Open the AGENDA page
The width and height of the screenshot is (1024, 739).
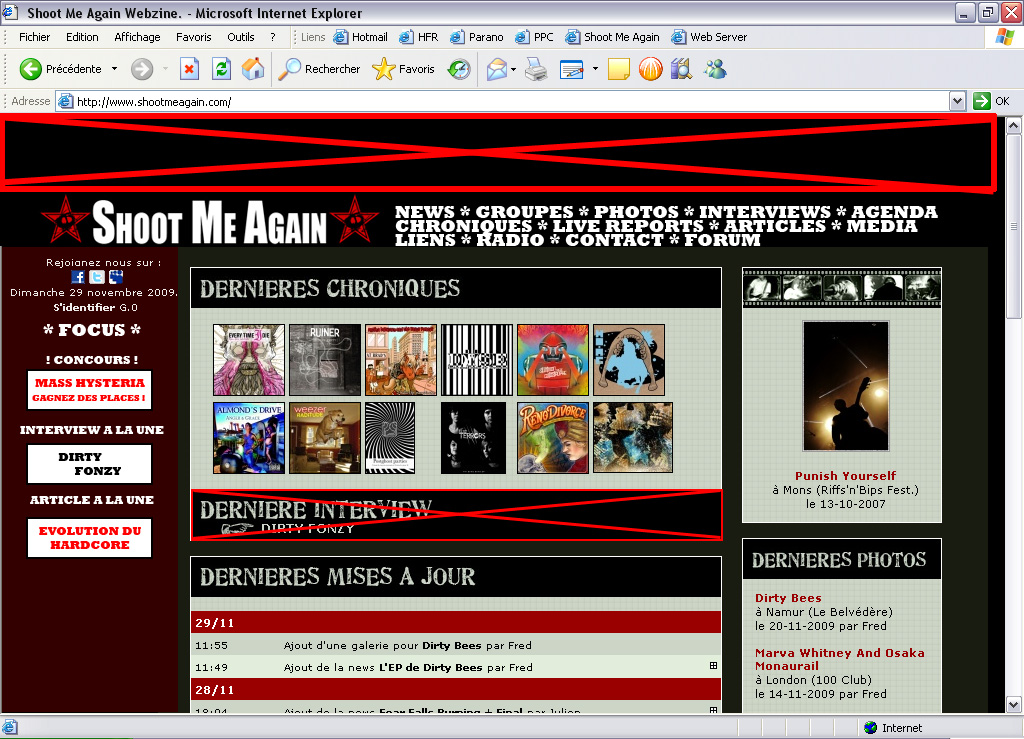tap(894, 212)
